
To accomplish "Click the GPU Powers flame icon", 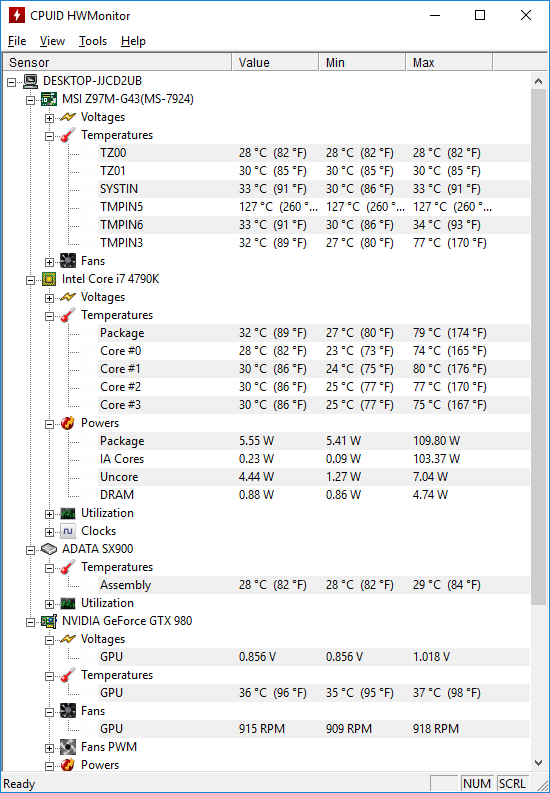I will pos(68,765).
